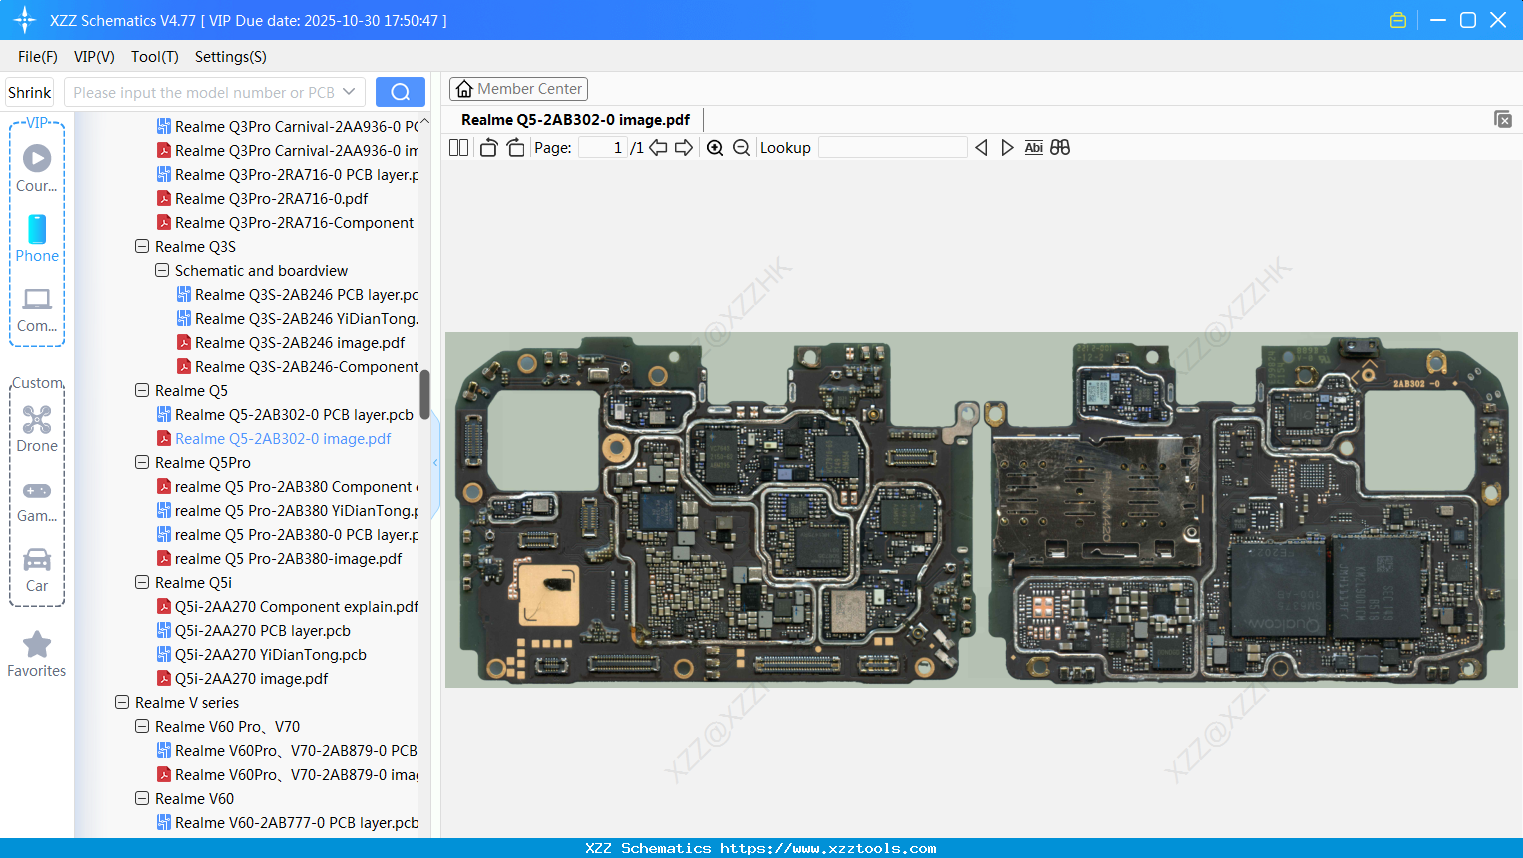Image resolution: width=1523 pixels, height=858 pixels.
Task: Open the model number dropdown arrow
Action: (x=349, y=92)
